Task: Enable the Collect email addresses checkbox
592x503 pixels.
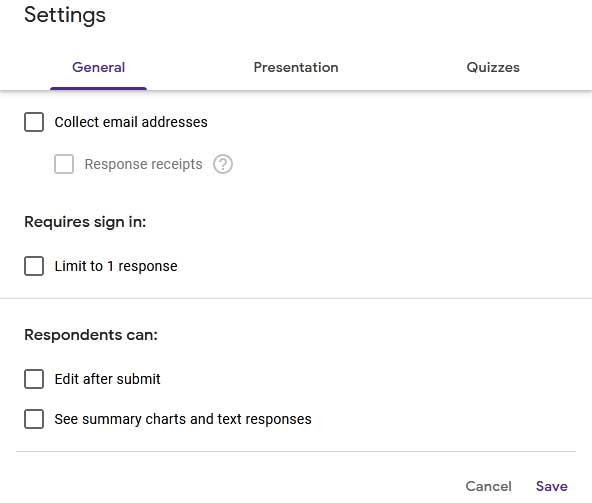Action: tap(34, 122)
